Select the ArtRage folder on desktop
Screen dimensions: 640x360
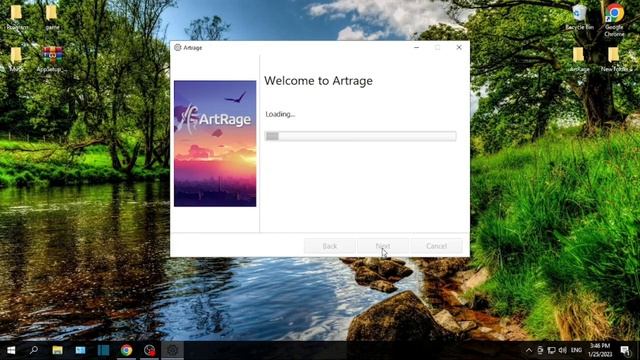pos(579,60)
